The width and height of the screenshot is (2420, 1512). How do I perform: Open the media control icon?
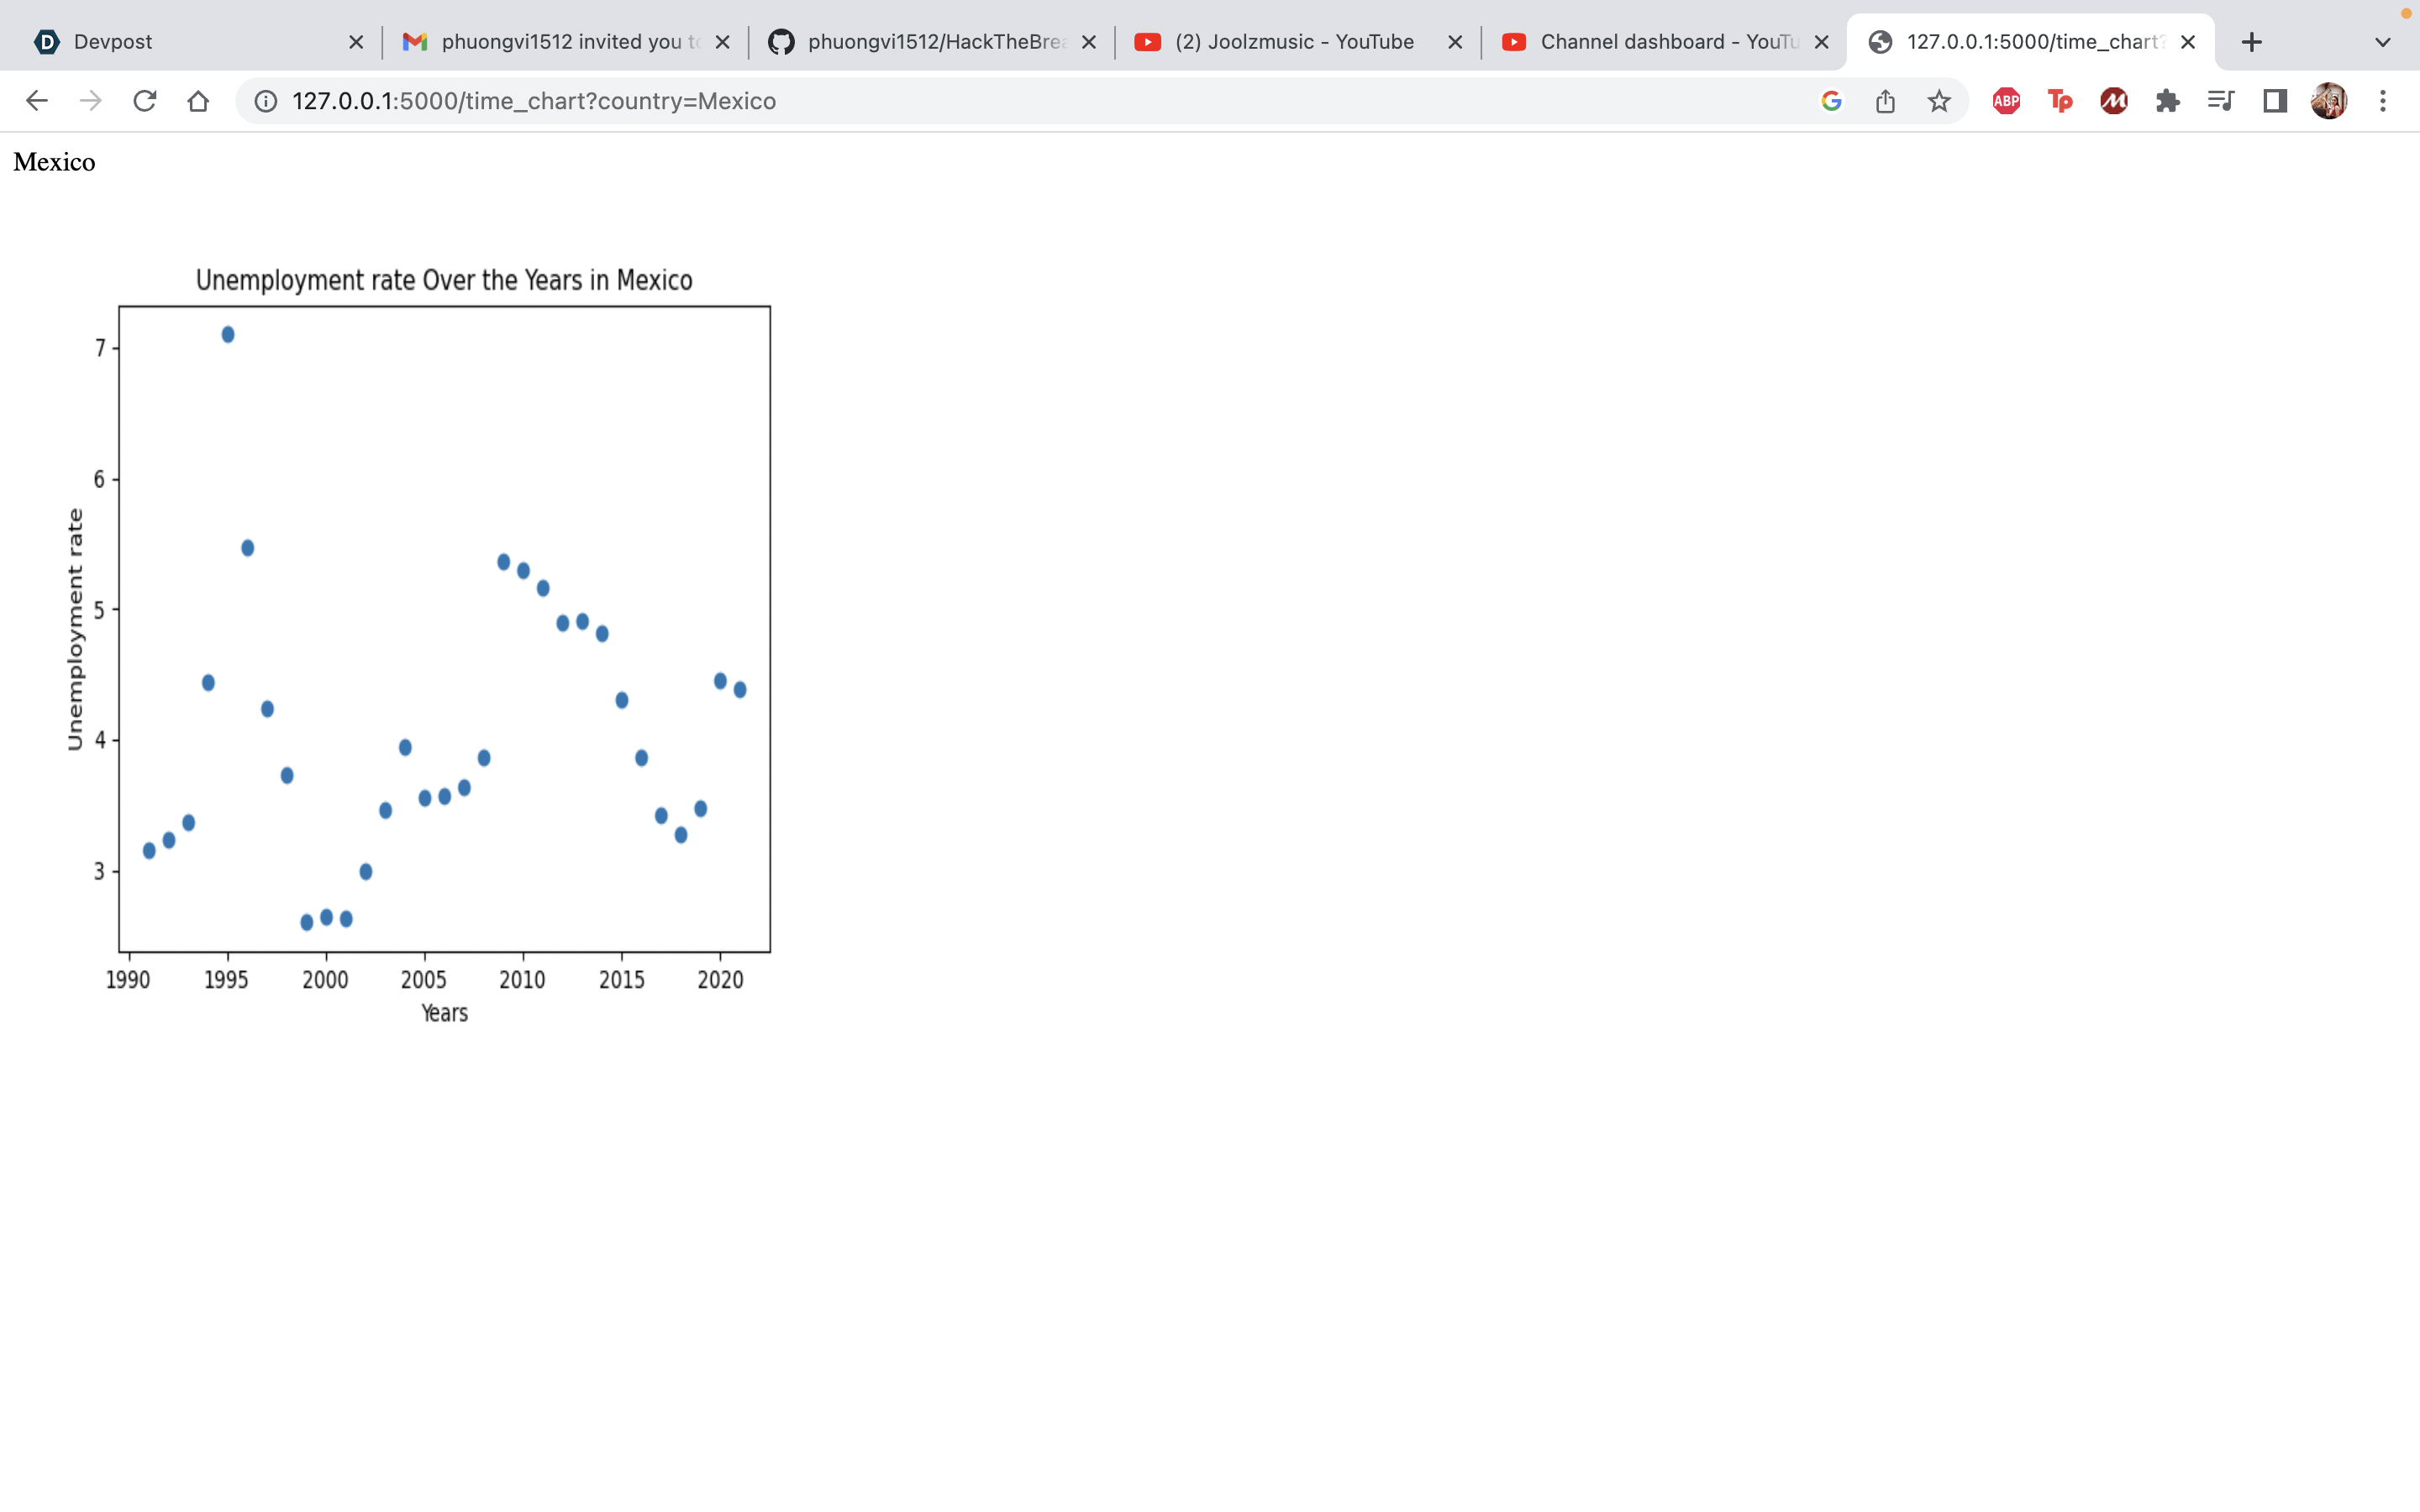click(2220, 101)
